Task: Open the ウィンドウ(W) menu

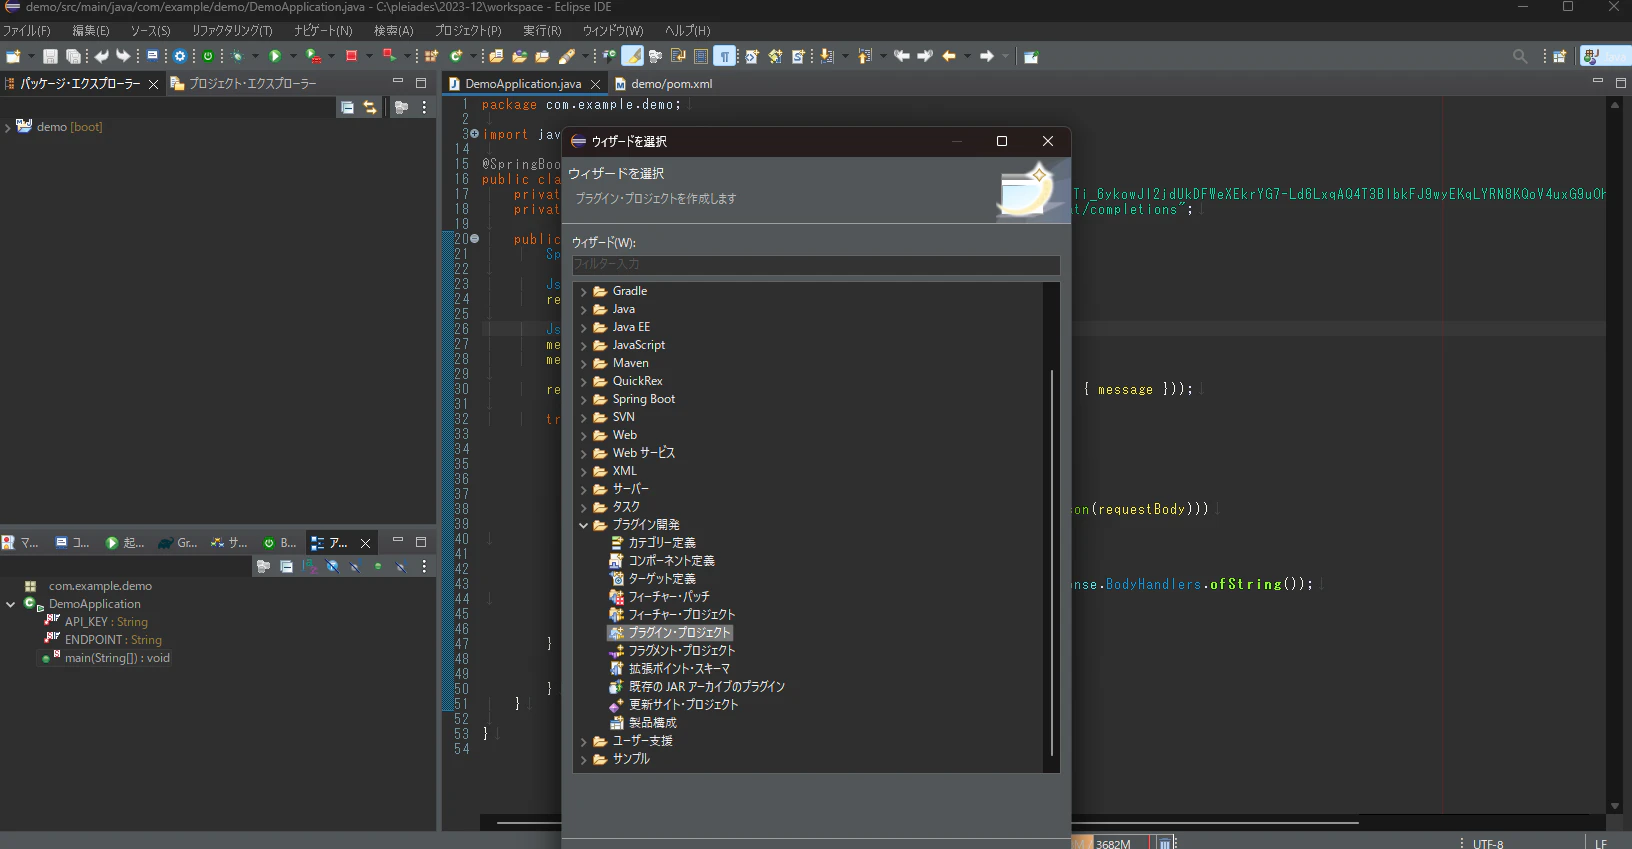Action: pos(613,31)
